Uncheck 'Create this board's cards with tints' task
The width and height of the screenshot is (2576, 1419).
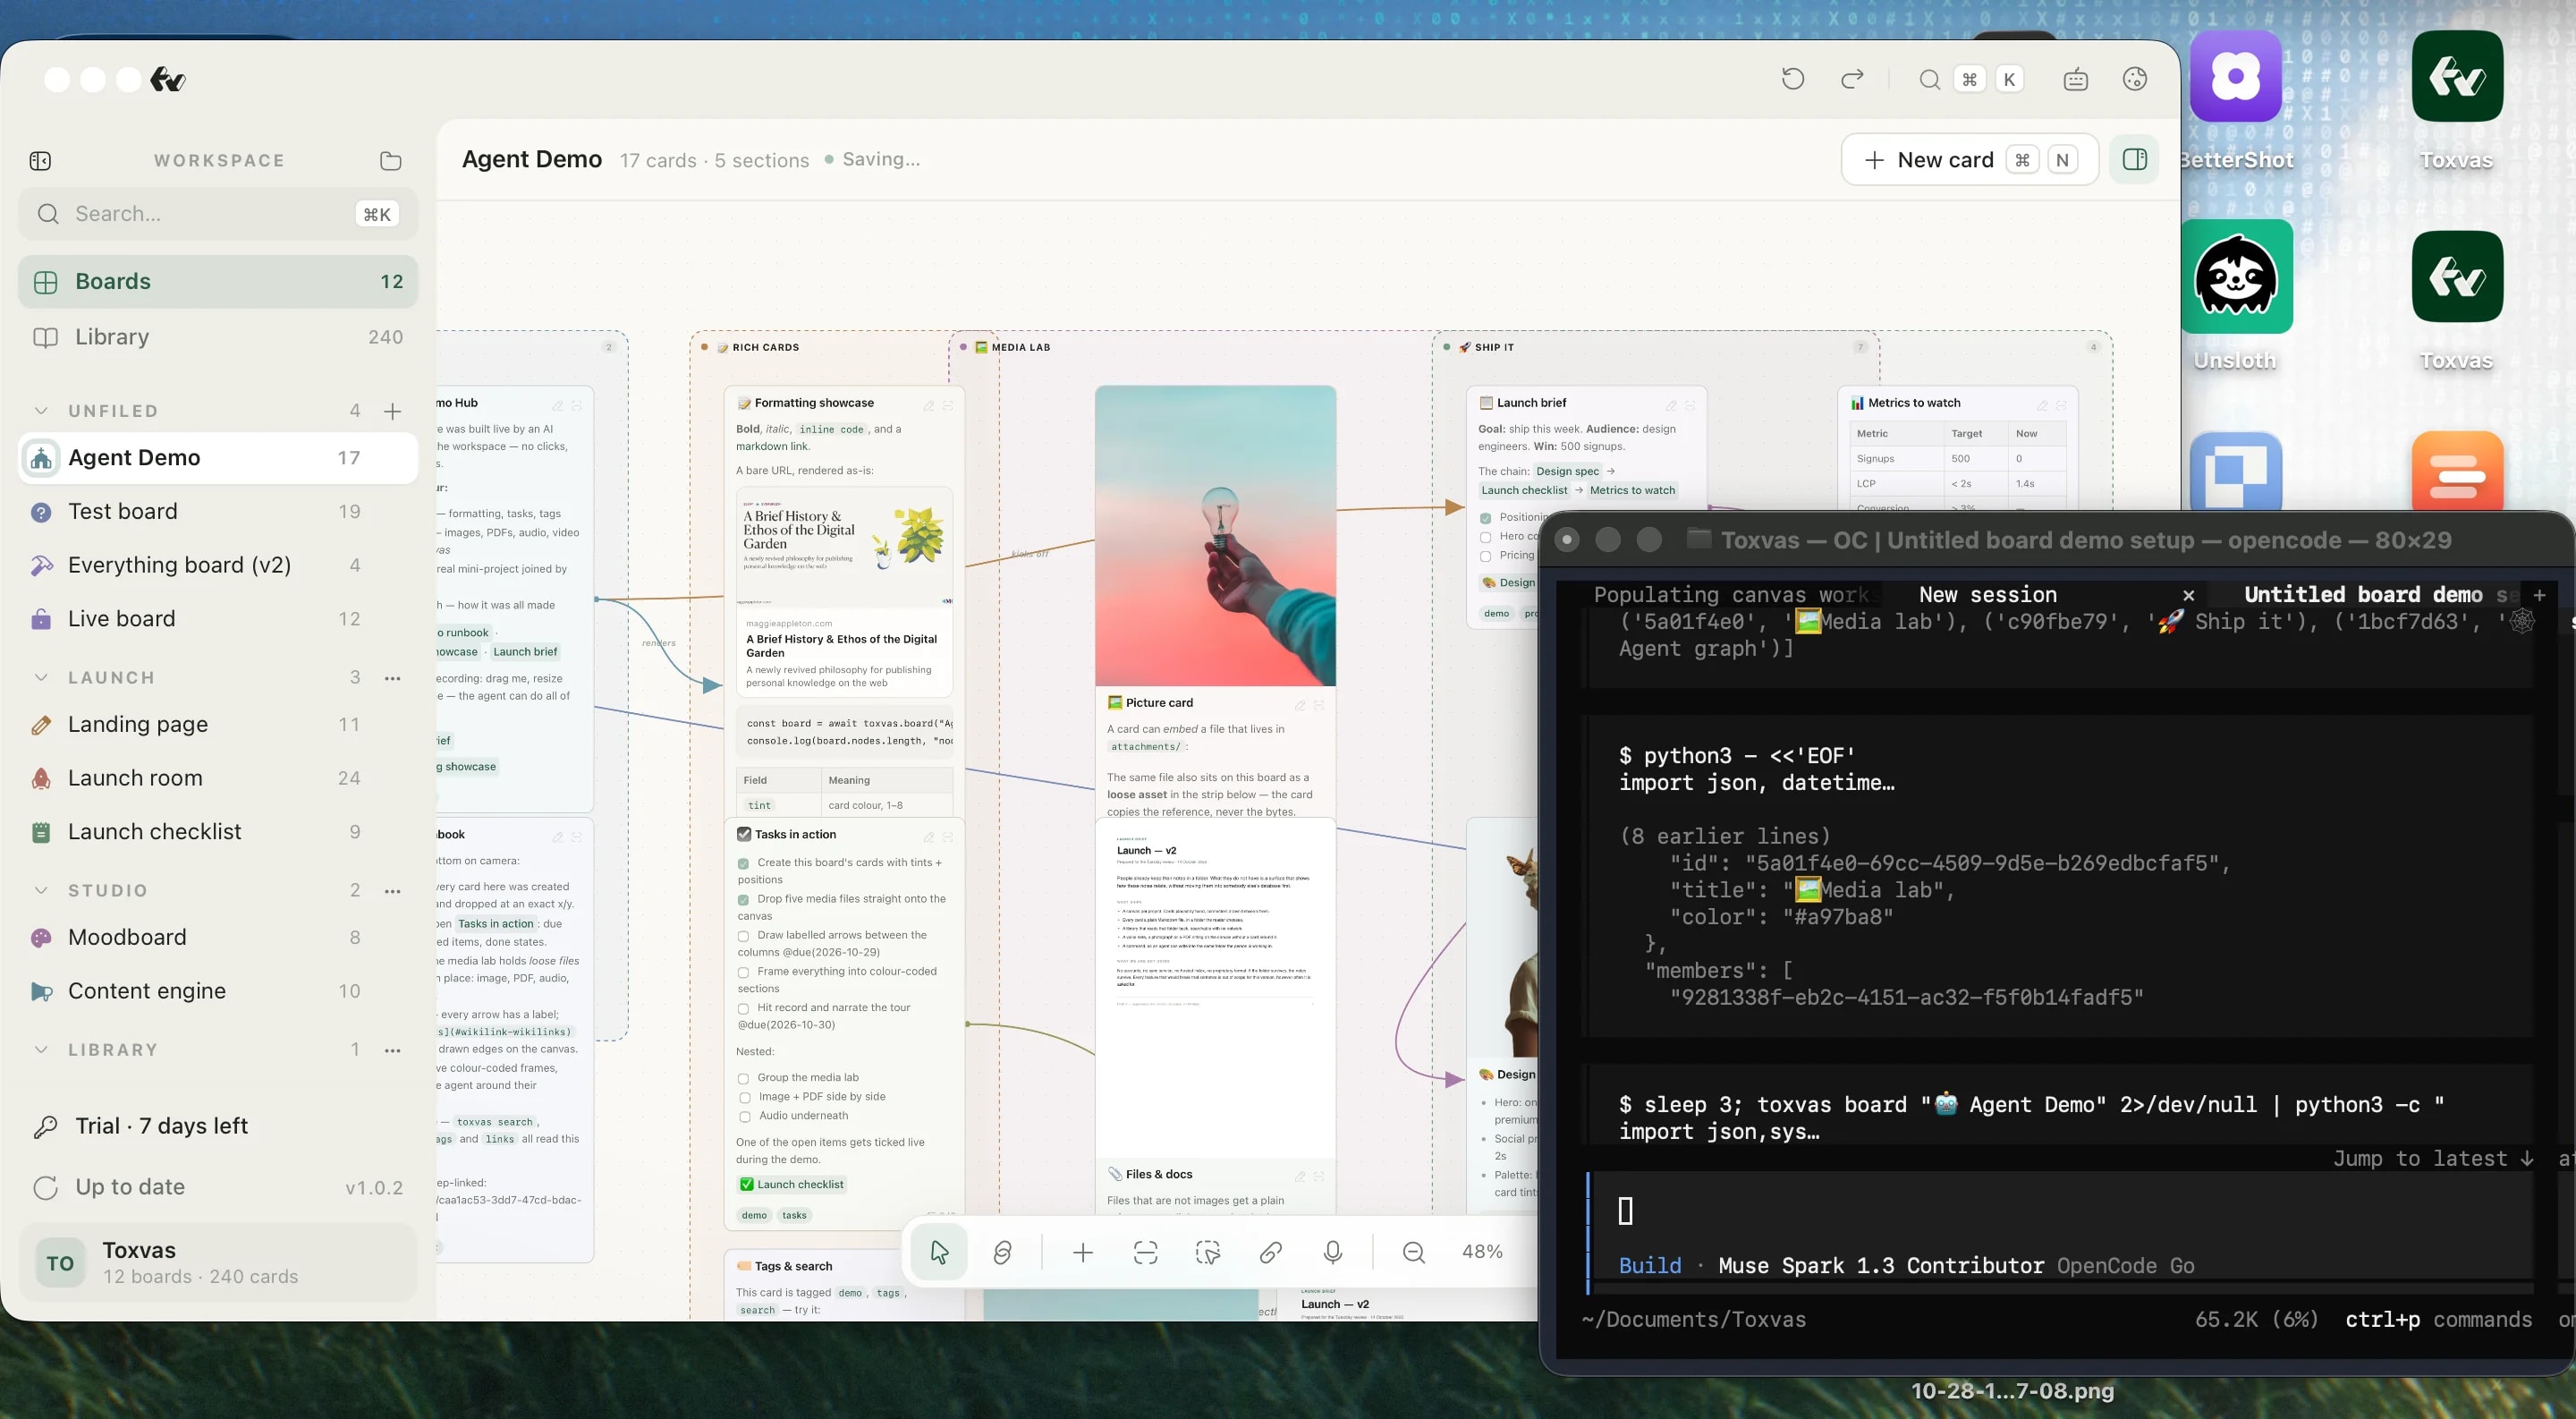[743, 863]
